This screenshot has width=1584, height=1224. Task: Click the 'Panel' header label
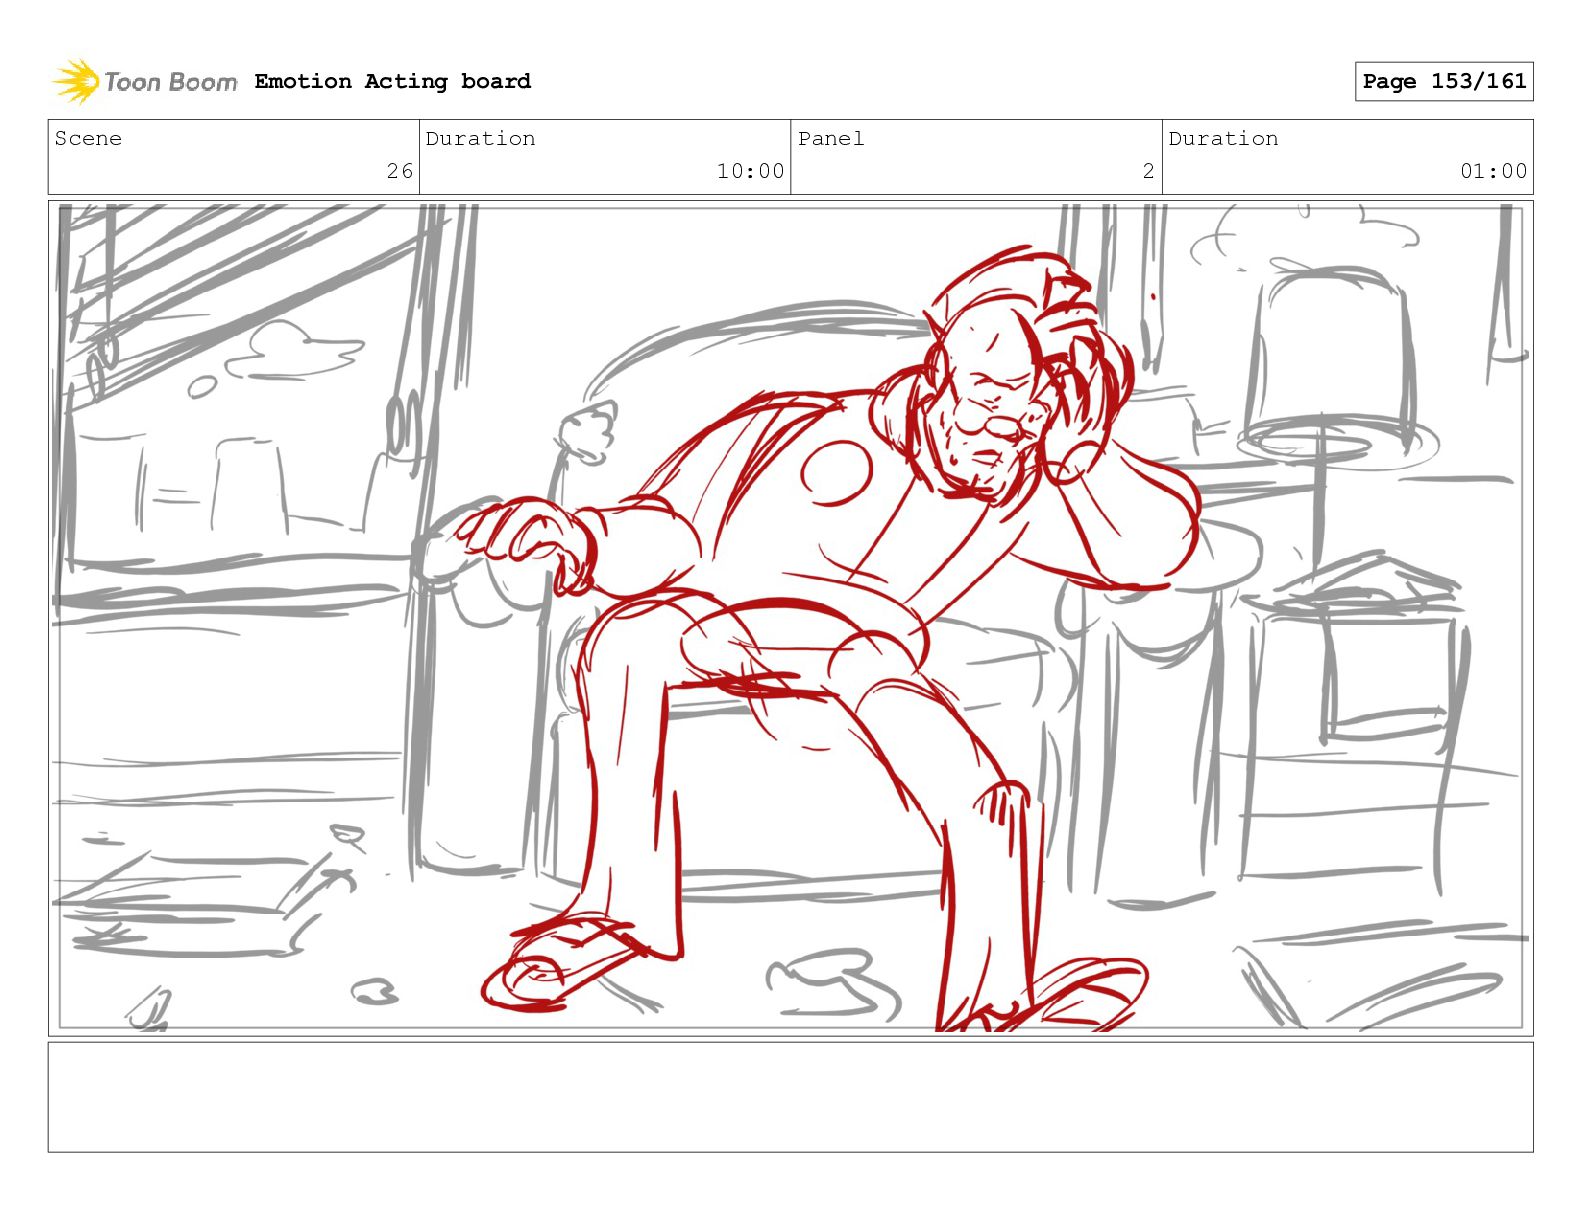point(831,138)
